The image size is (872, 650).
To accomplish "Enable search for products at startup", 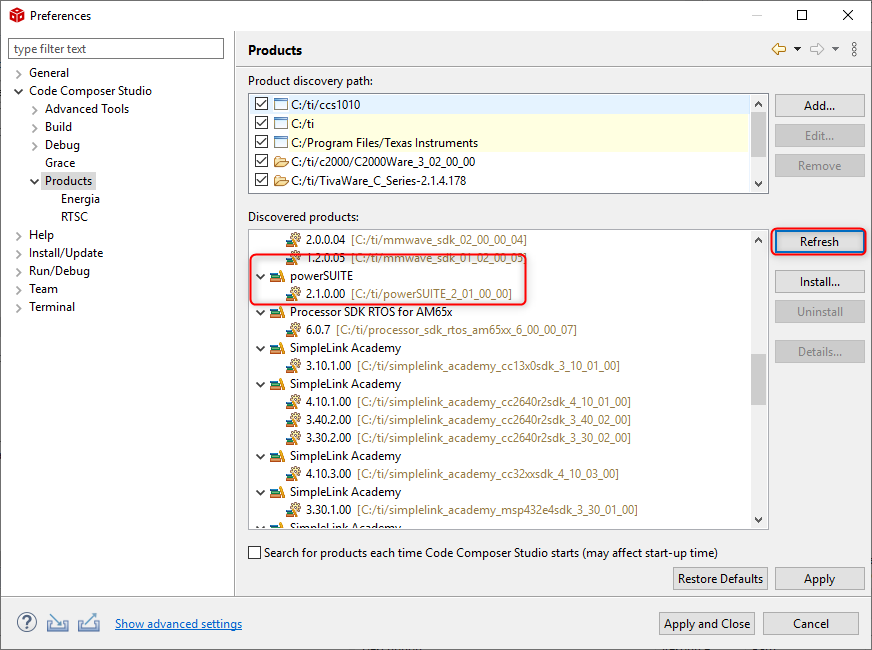I will pyautogui.click(x=255, y=553).
